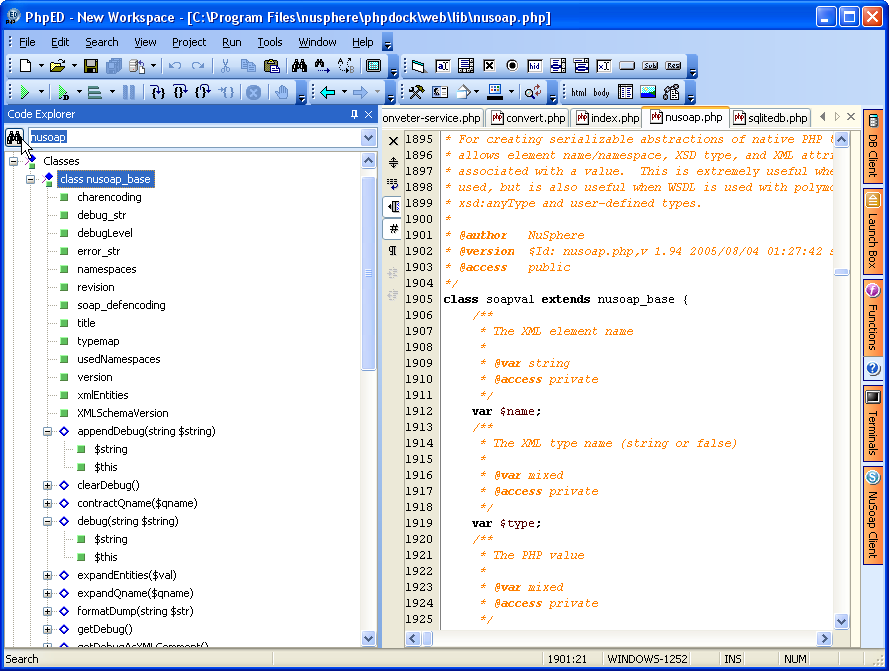The width and height of the screenshot is (889, 671).
Task: Click the Save floppy disk icon
Action: 91,66
